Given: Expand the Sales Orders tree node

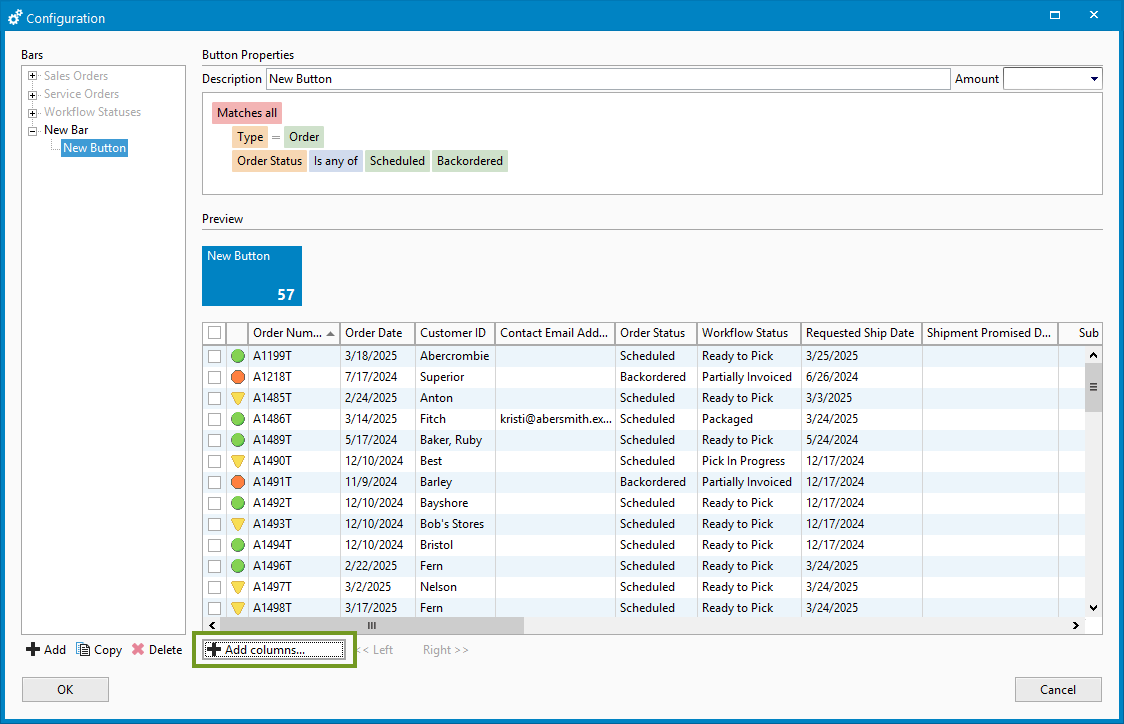Looking at the screenshot, I should pyautogui.click(x=33, y=76).
